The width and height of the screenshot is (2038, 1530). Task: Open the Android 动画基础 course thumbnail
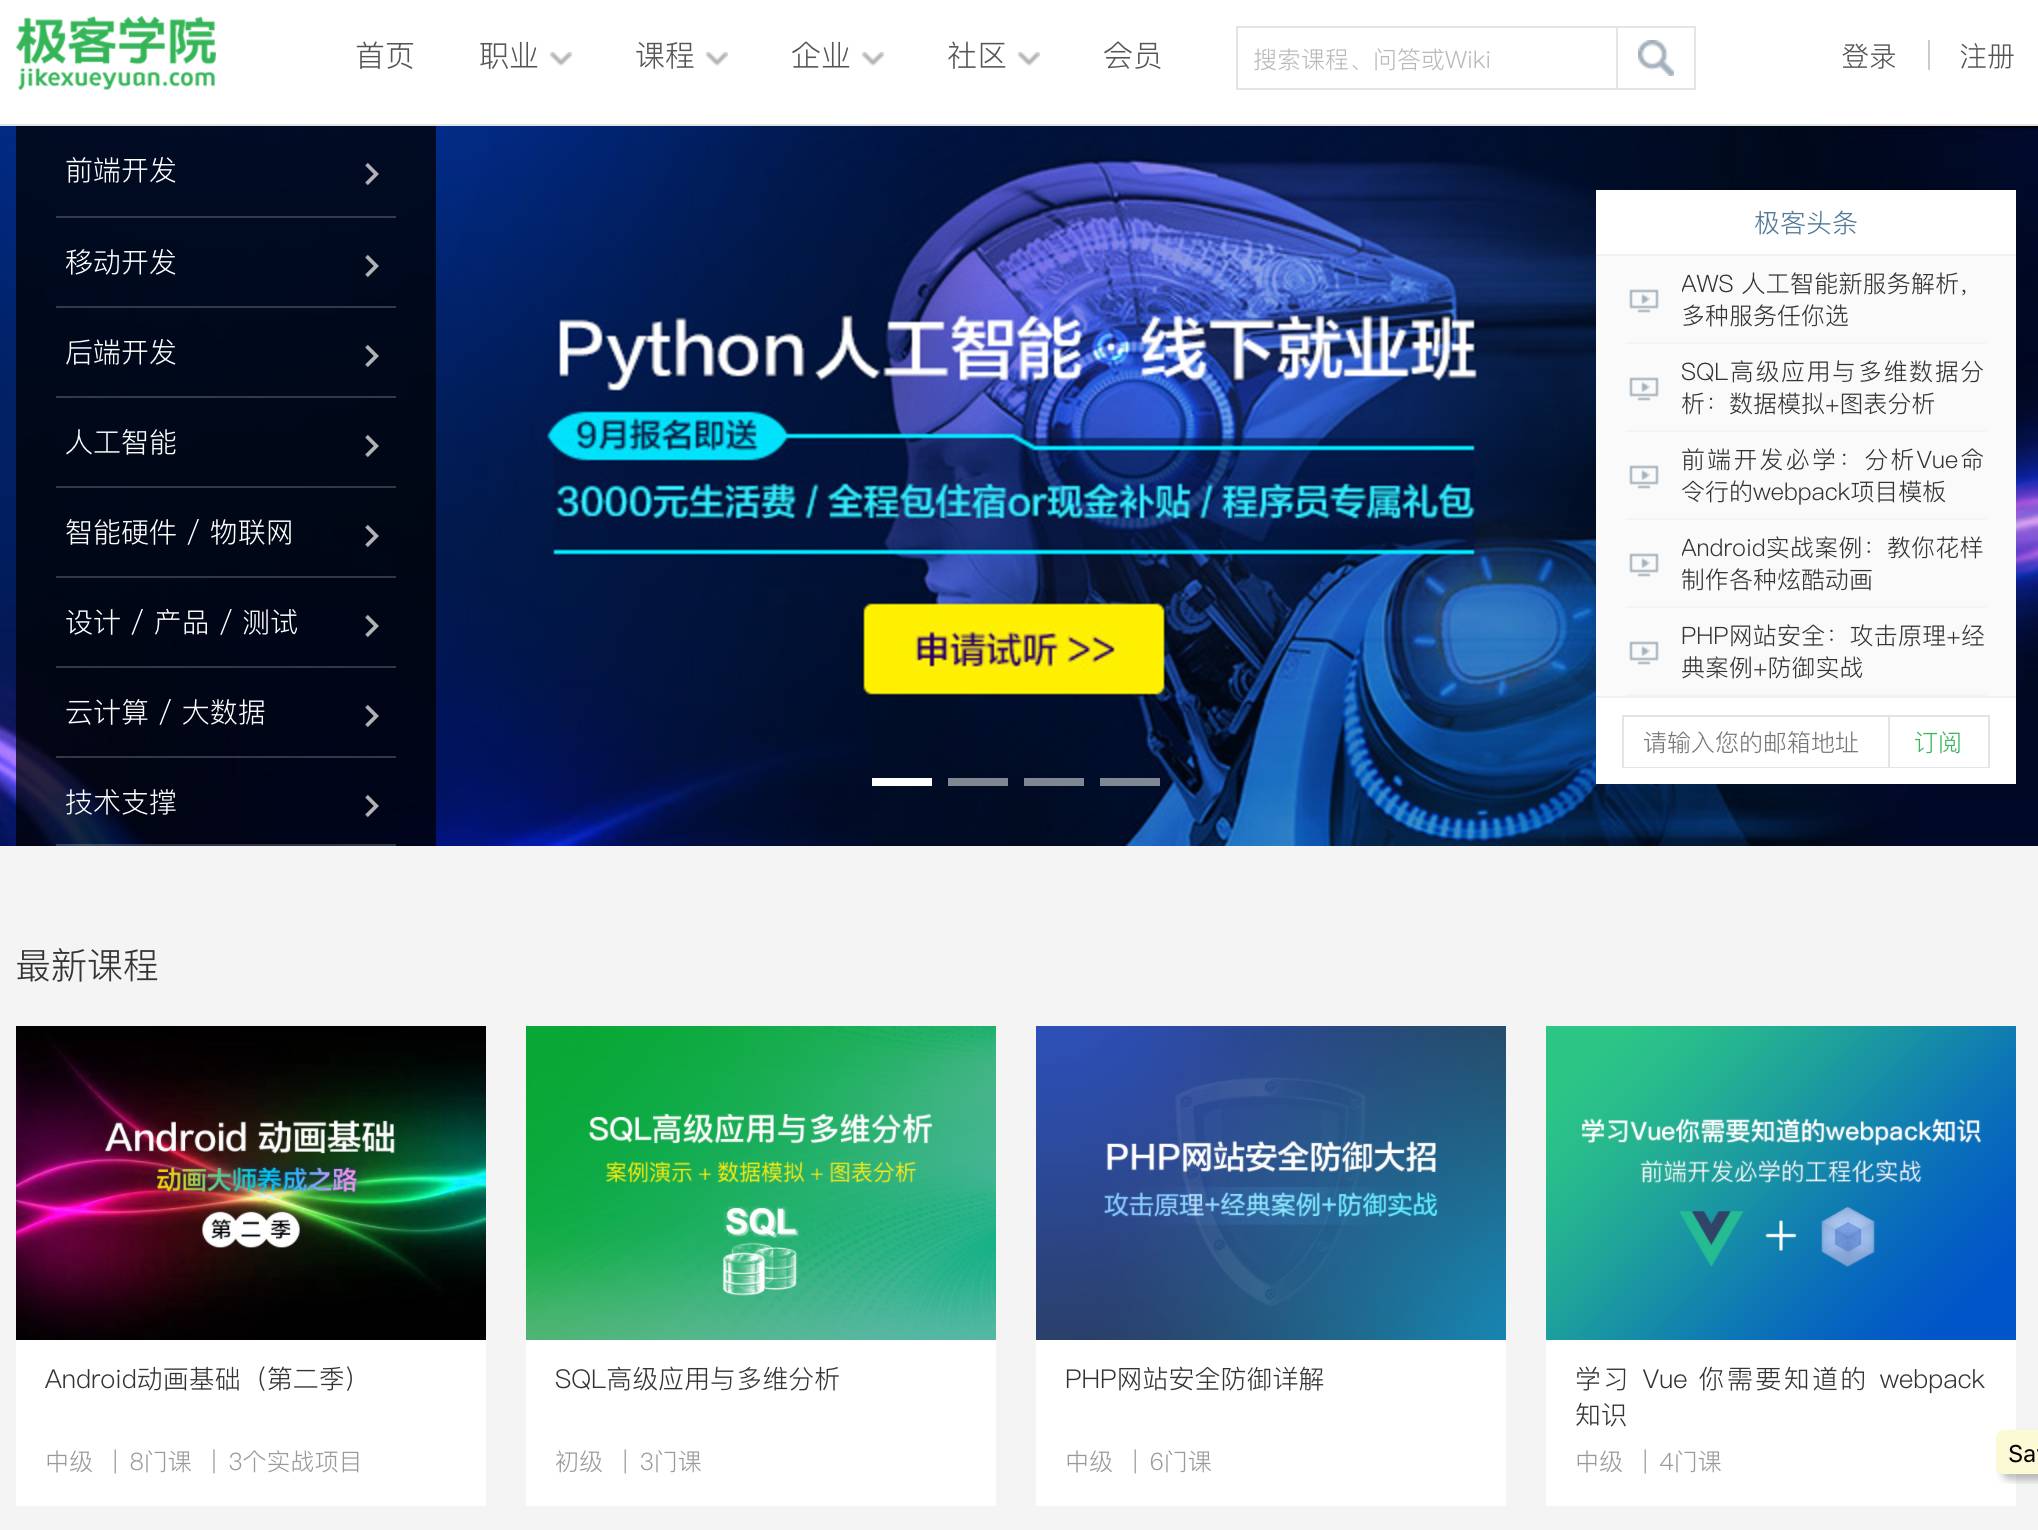pyautogui.click(x=251, y=1182)
